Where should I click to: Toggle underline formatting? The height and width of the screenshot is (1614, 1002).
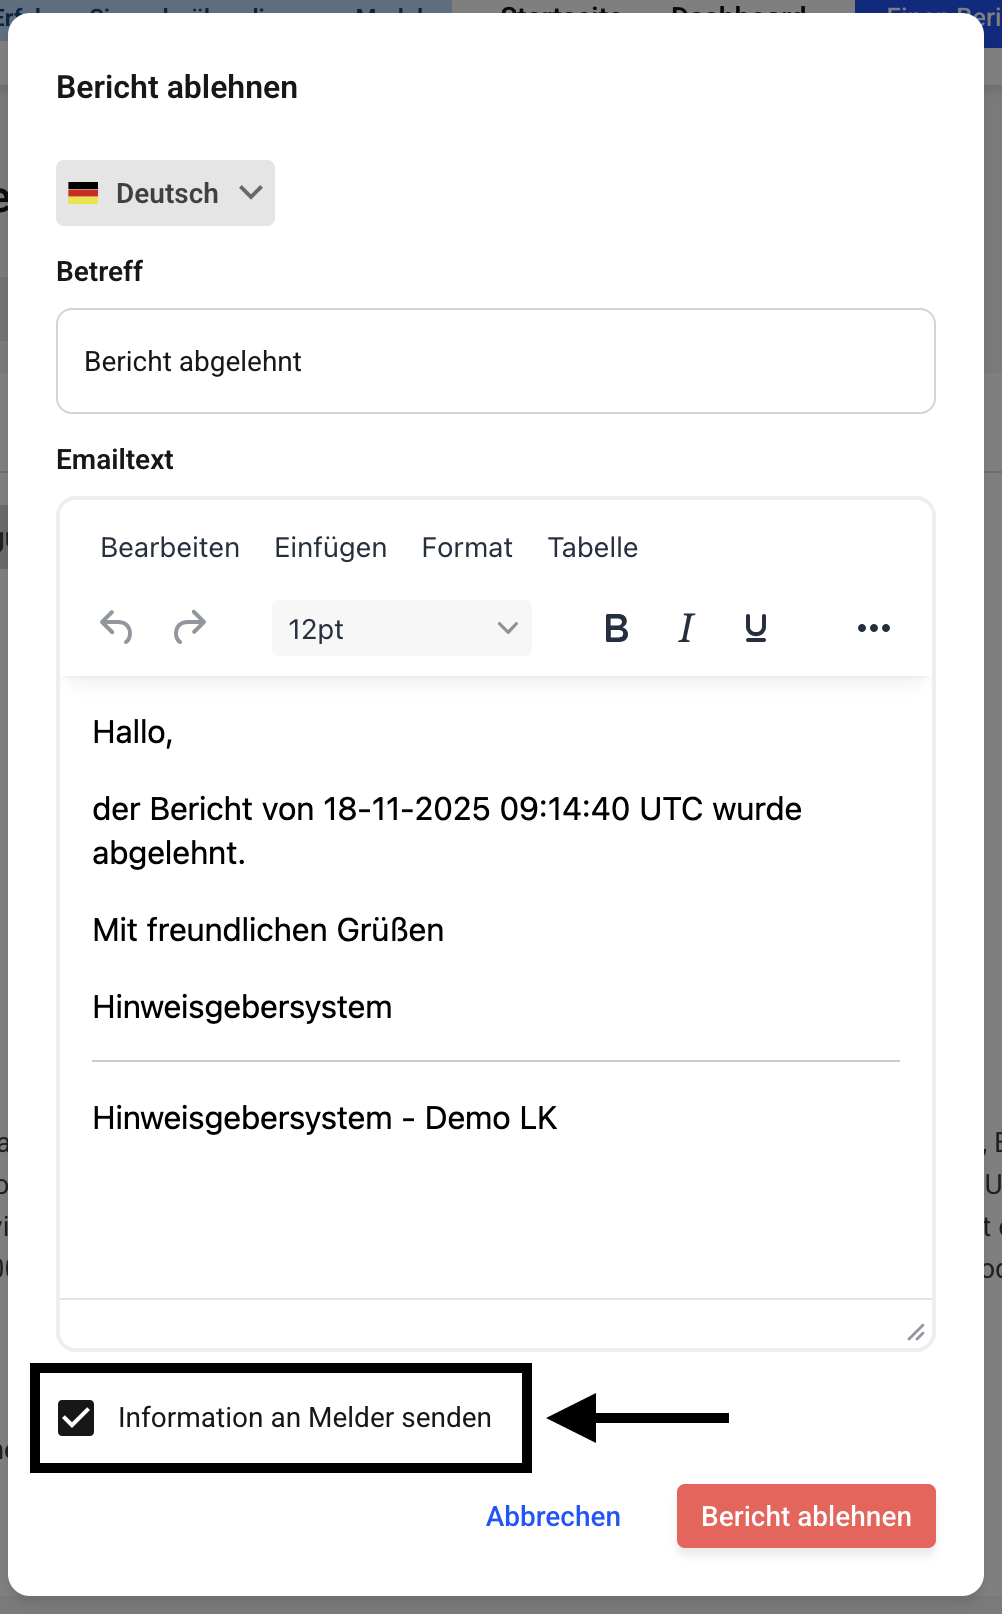tap(756, 628)
